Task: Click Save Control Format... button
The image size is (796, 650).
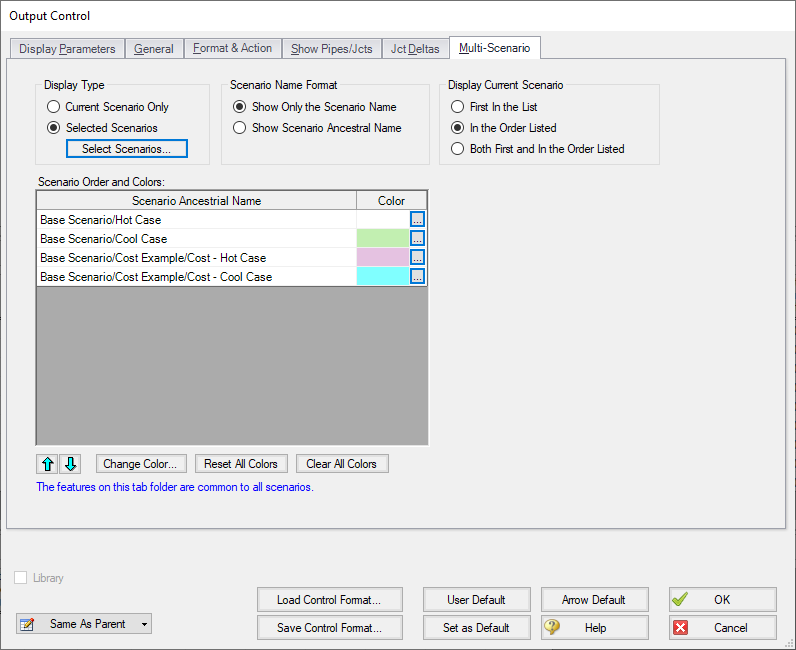Action: tap(329, 628)
